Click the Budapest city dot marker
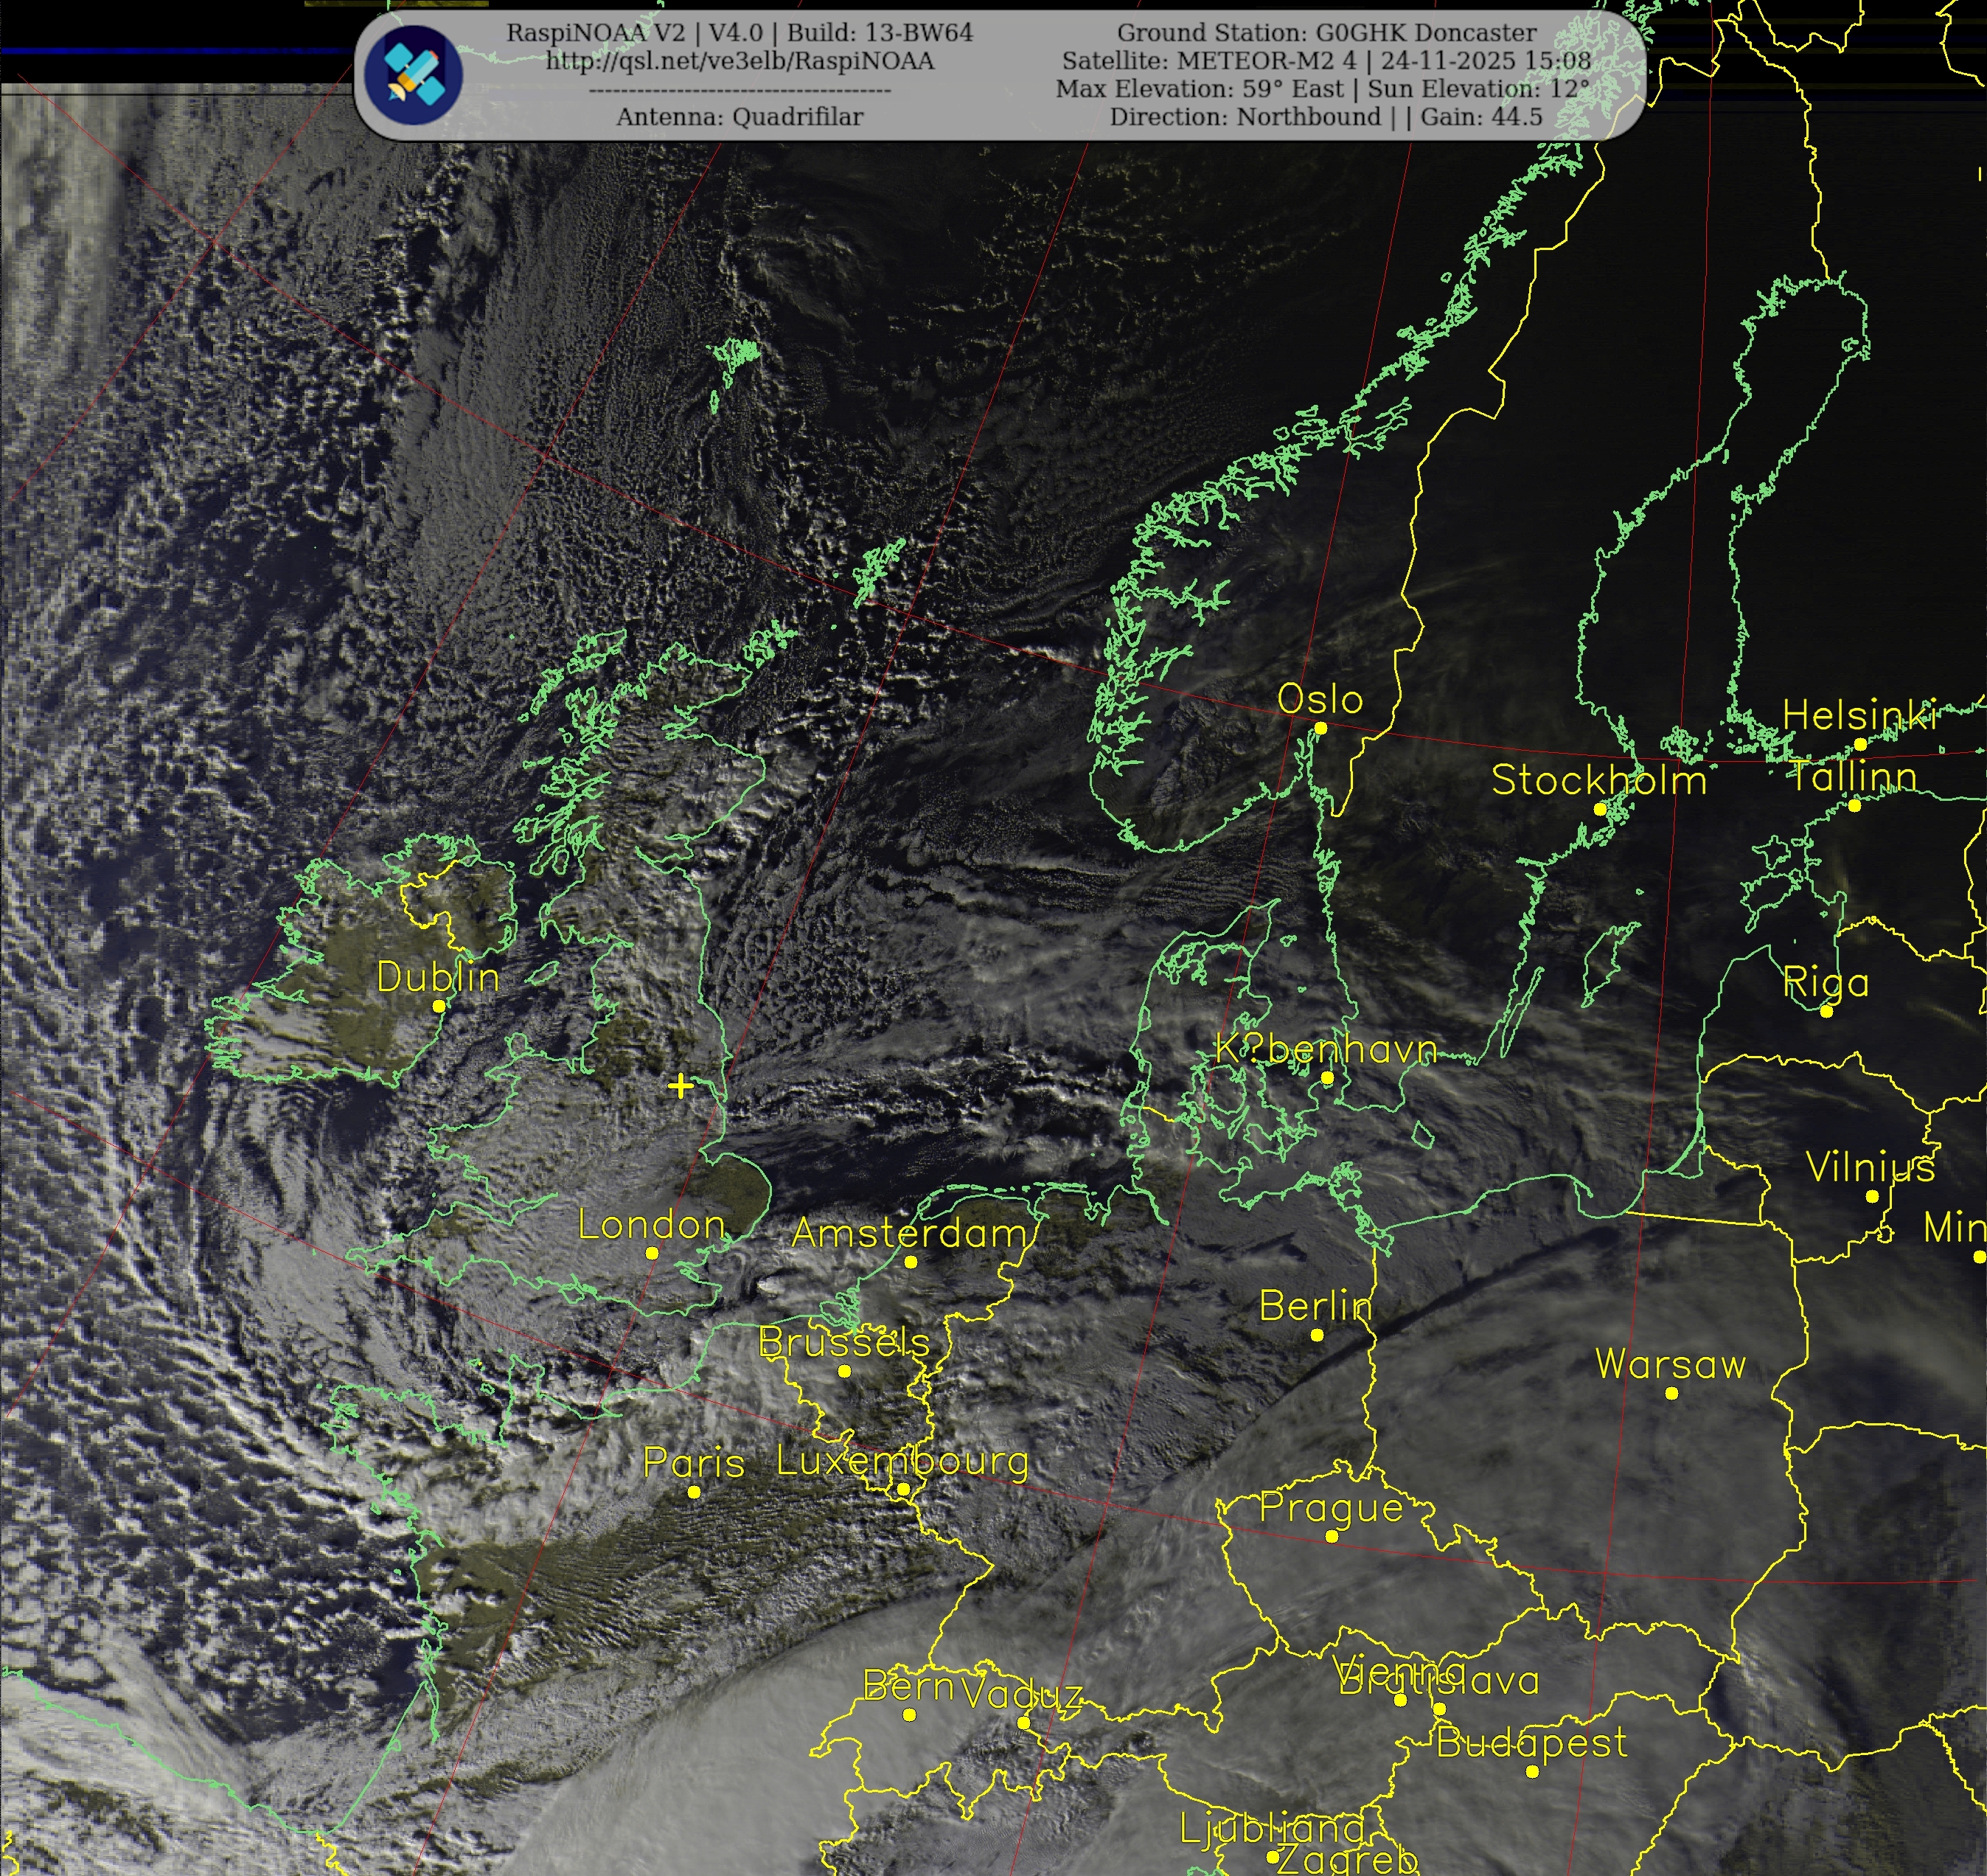 coord(1532,1772)
